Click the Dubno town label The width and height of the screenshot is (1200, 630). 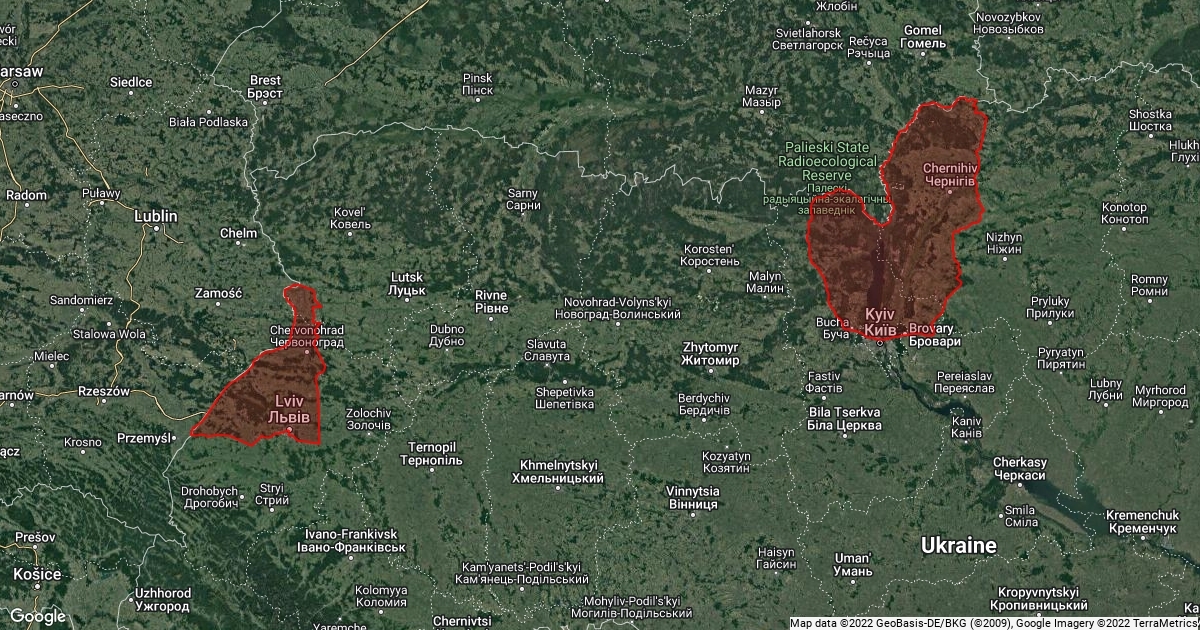click(x=446, y=334)
